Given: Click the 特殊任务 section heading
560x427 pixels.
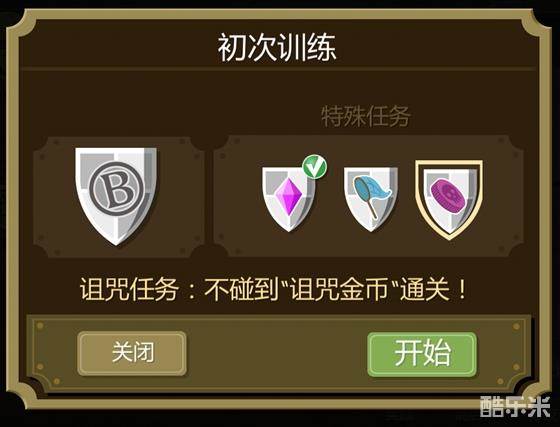Looking at the screenshot, I should tap(366, 116).
